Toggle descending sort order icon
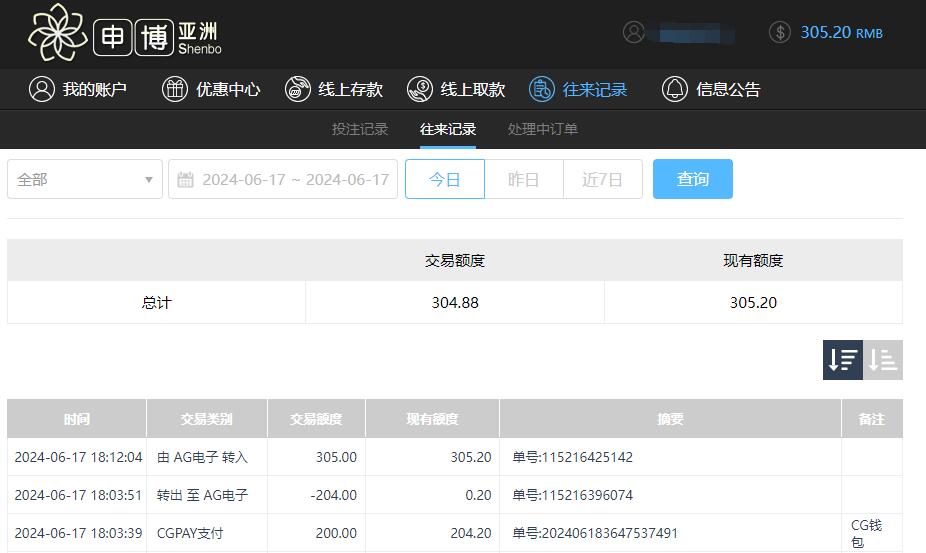 point(843,360)
